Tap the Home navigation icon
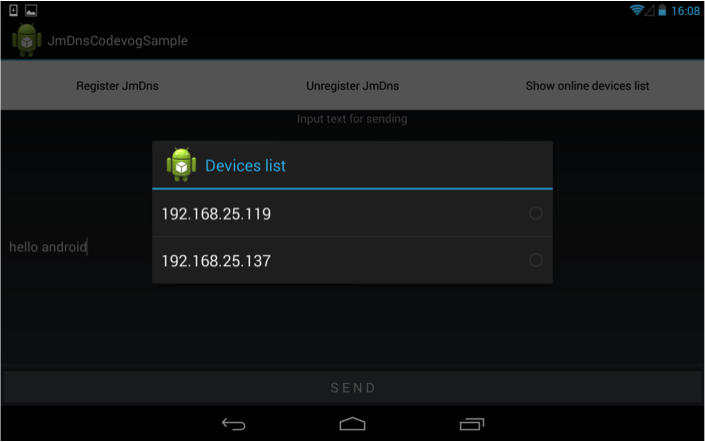Viewport: 705px width, 442px height. tap(352, 424)
